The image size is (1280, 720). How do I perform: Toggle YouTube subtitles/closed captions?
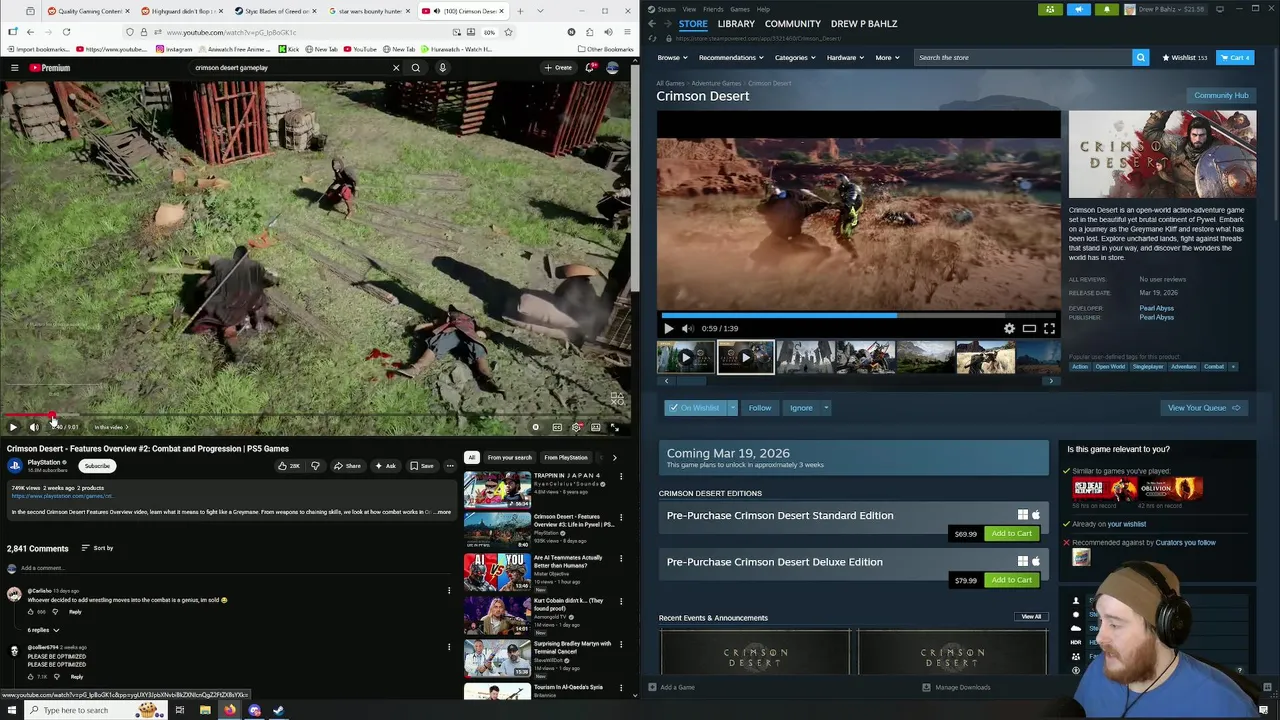coord(557,428)
